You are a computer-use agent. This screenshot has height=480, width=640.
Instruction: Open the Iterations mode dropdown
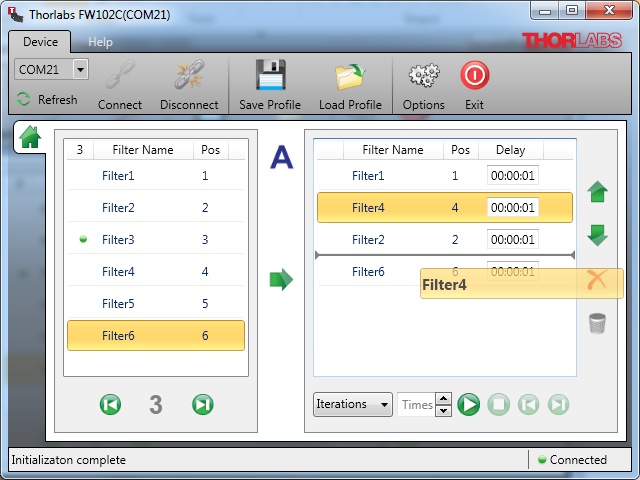coord(353,404)
